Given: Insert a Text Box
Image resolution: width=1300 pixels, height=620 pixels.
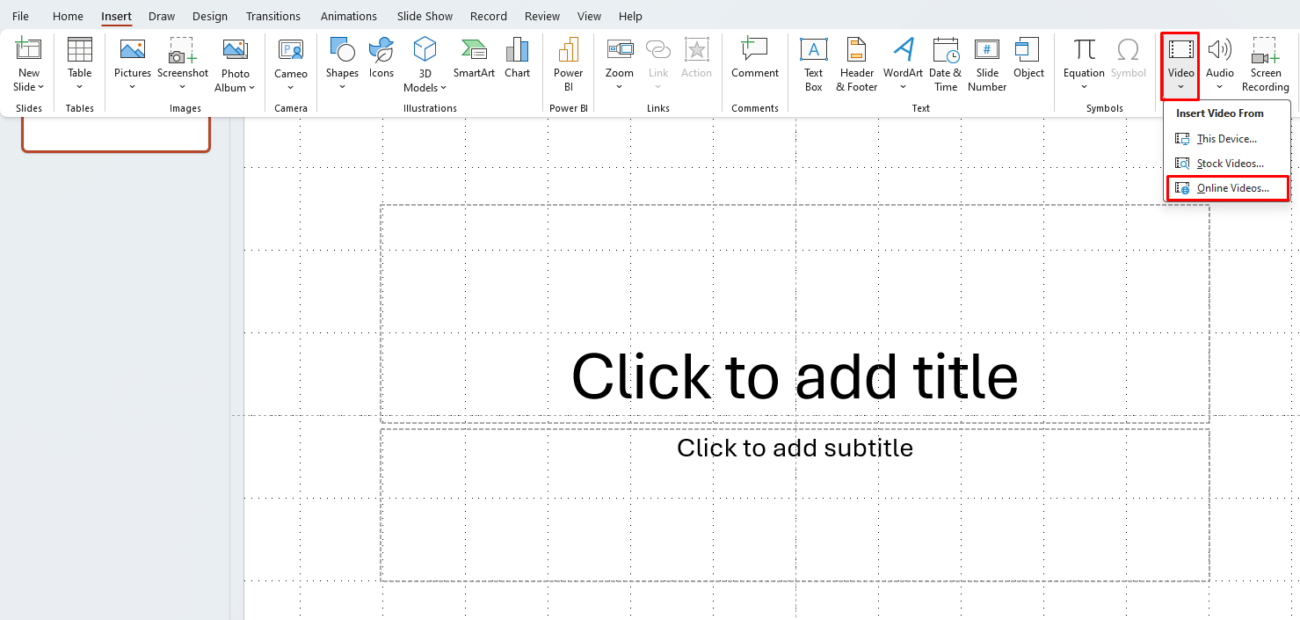Looking at the screenshot, I should click(x=814, y=64).
